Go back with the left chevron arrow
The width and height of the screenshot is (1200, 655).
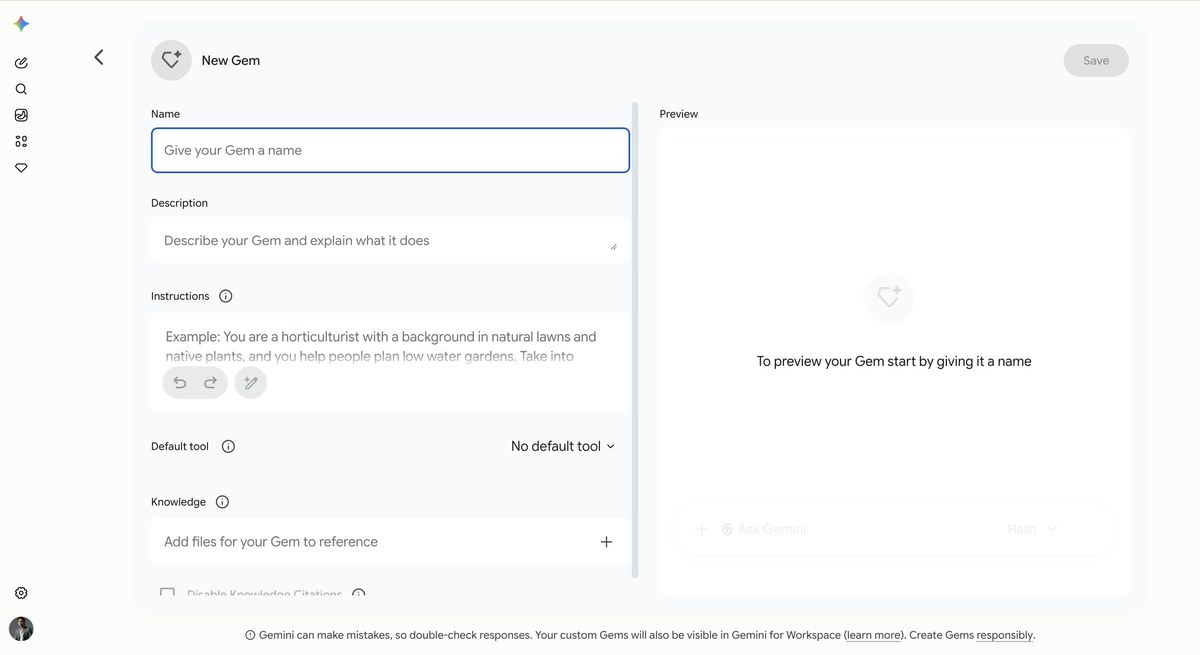point(99,58)
